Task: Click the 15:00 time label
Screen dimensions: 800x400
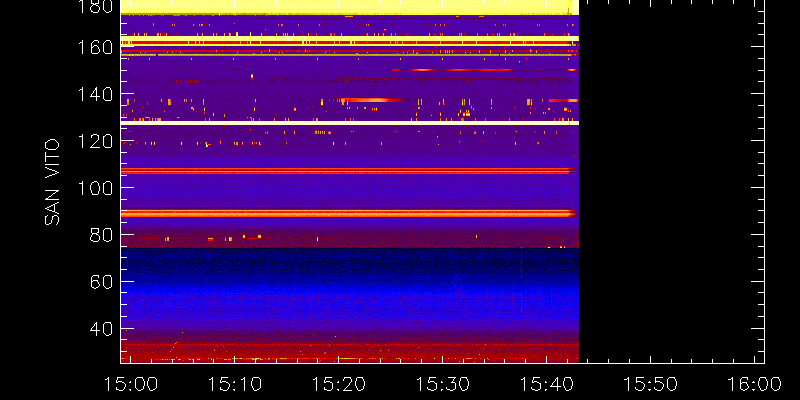Action: [131, 384]
